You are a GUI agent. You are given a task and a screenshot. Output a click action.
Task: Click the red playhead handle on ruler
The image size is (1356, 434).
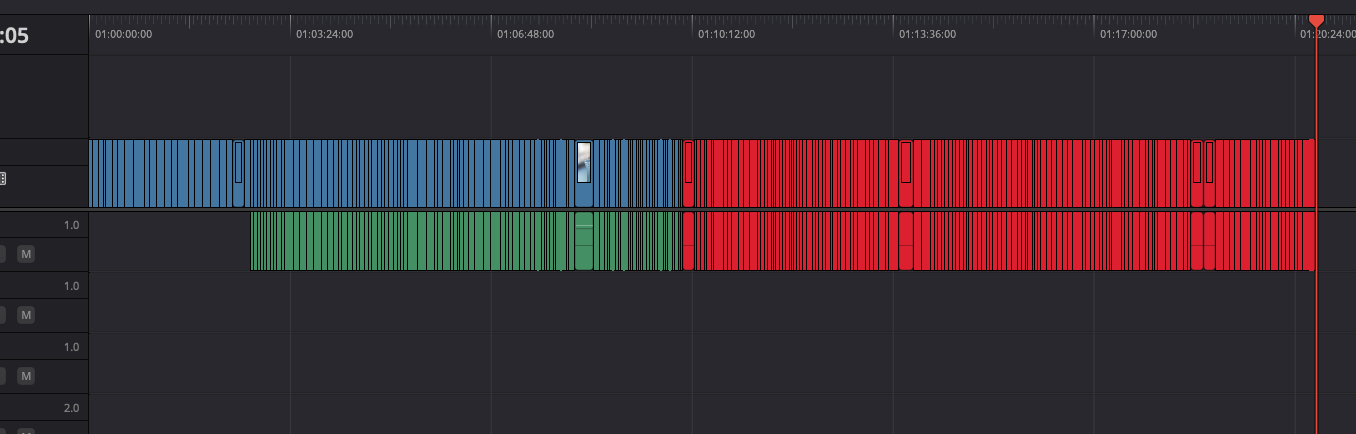coord(1316,21)
